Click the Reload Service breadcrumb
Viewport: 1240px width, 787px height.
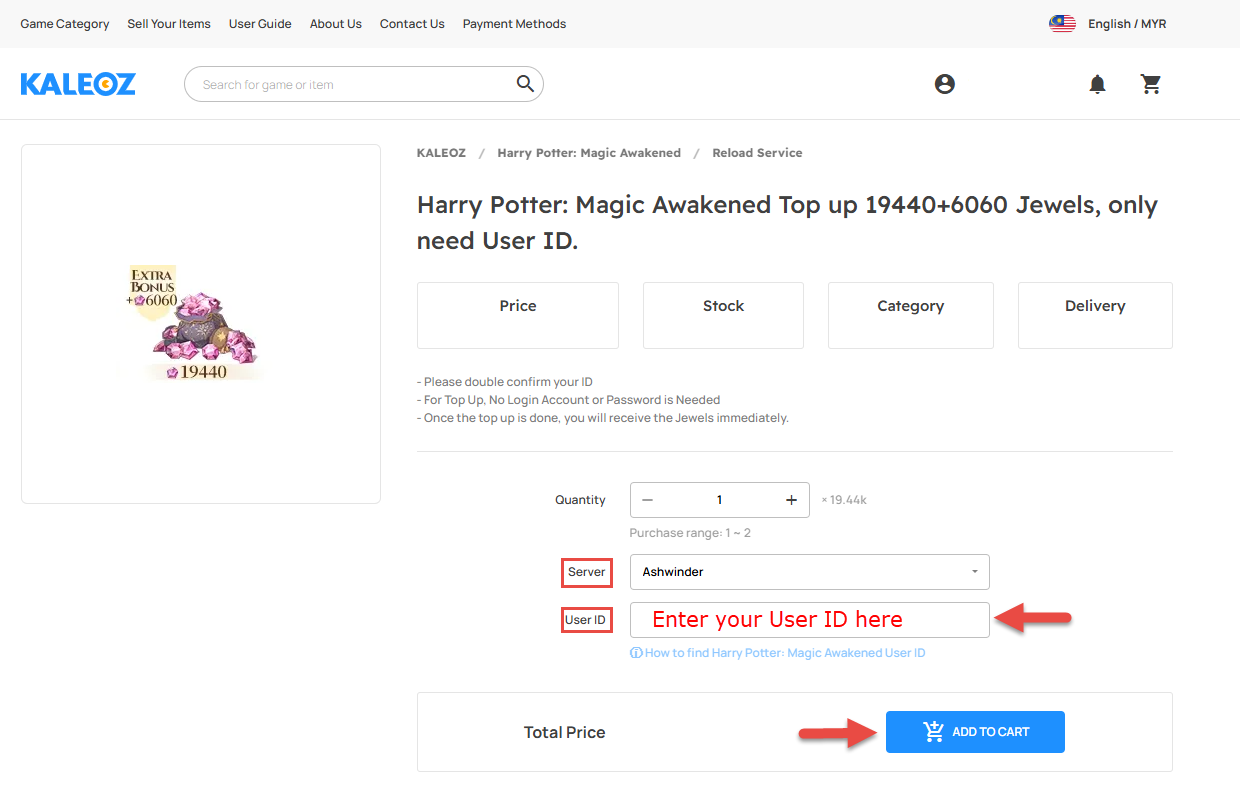coord(757,153)
